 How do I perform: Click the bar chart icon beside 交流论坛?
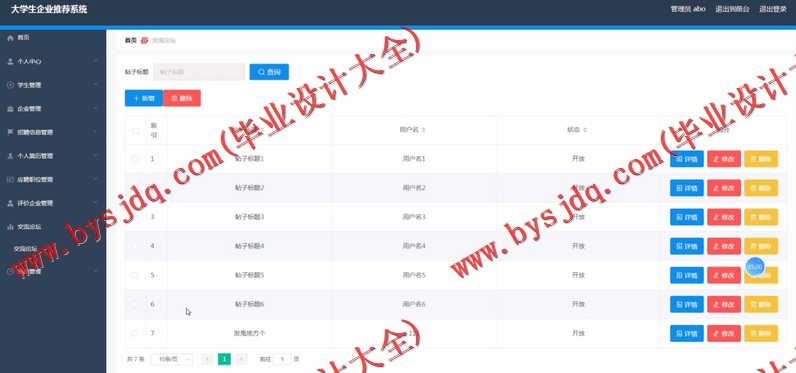[10, 227]
